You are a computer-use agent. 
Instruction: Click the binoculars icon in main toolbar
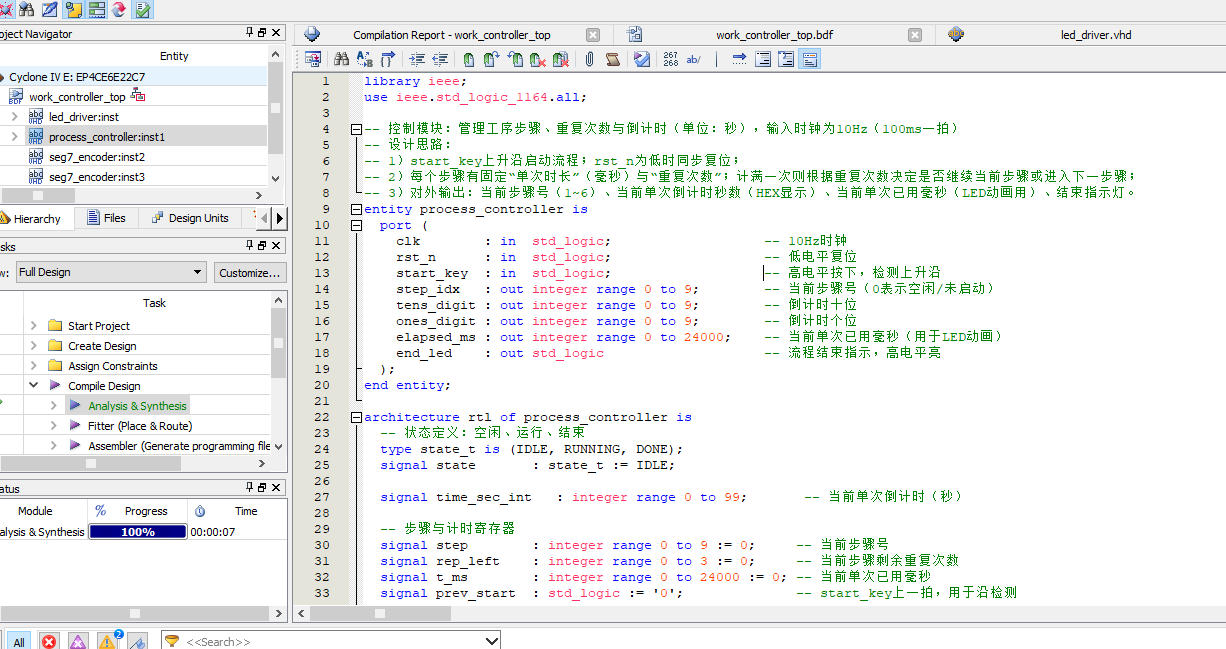coord(26,10)
